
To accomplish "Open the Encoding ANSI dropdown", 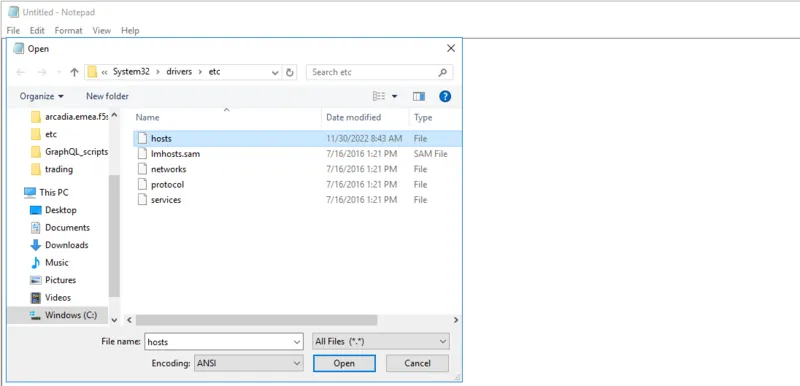I will coord(249,364).
